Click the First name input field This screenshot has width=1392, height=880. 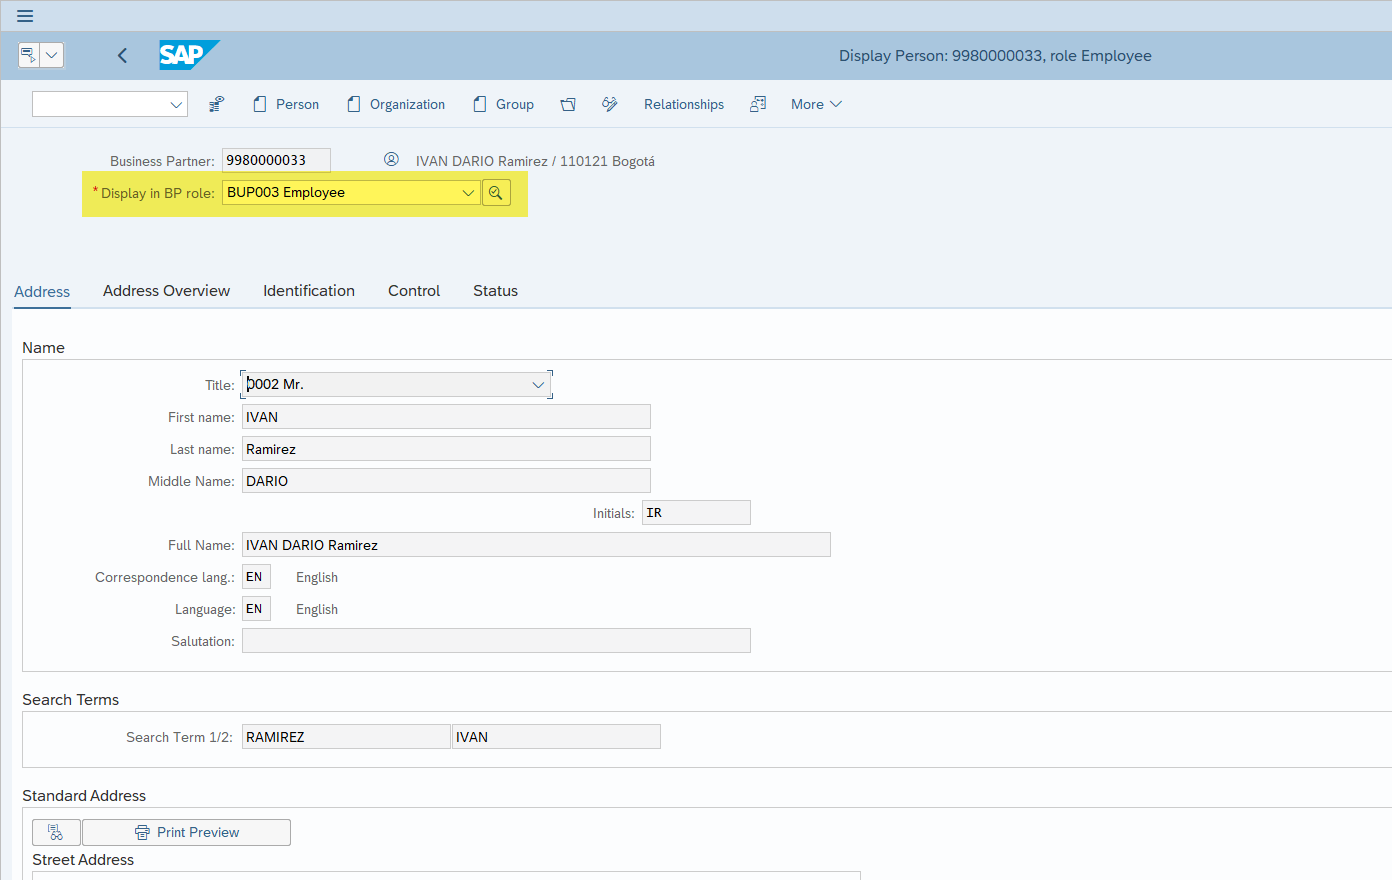[x=446, y=416]
